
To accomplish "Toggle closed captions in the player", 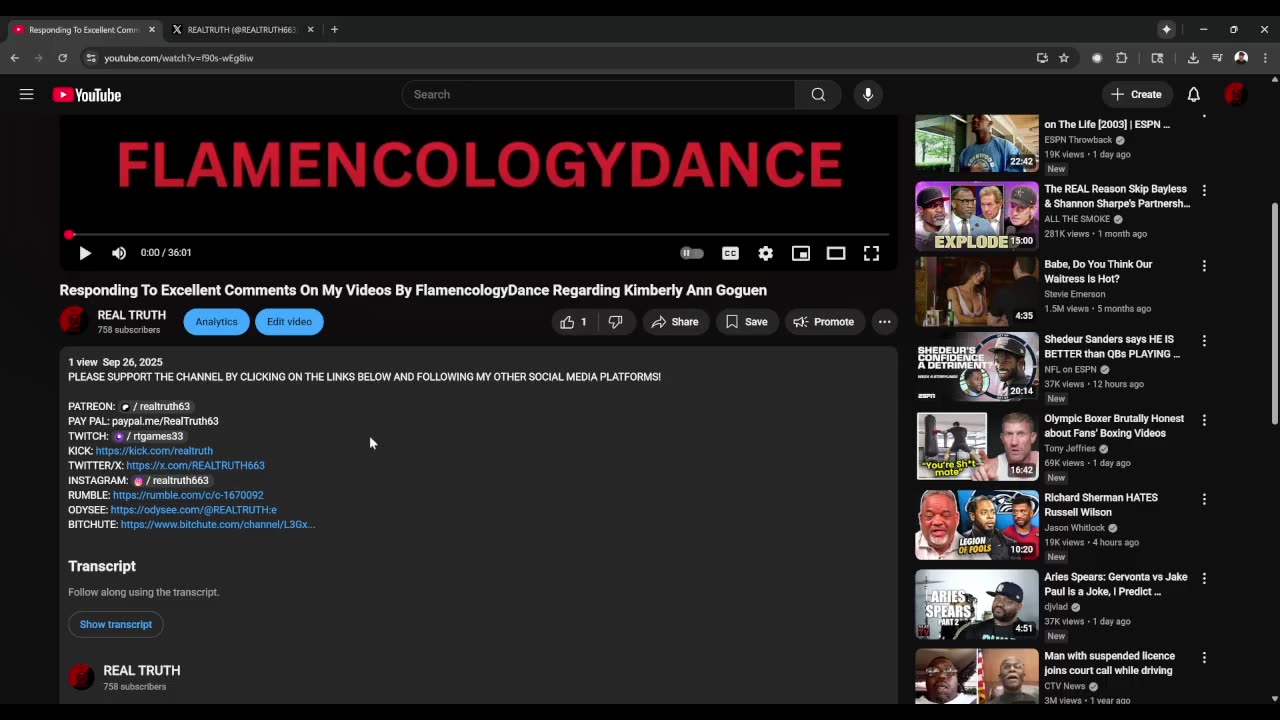I will pyautogui.click(x=730, y=253).
